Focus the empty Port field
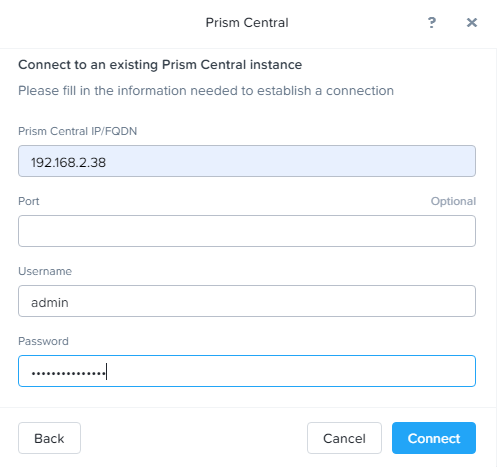This screenshot has width=497, height=467. (x=247, y=231)
